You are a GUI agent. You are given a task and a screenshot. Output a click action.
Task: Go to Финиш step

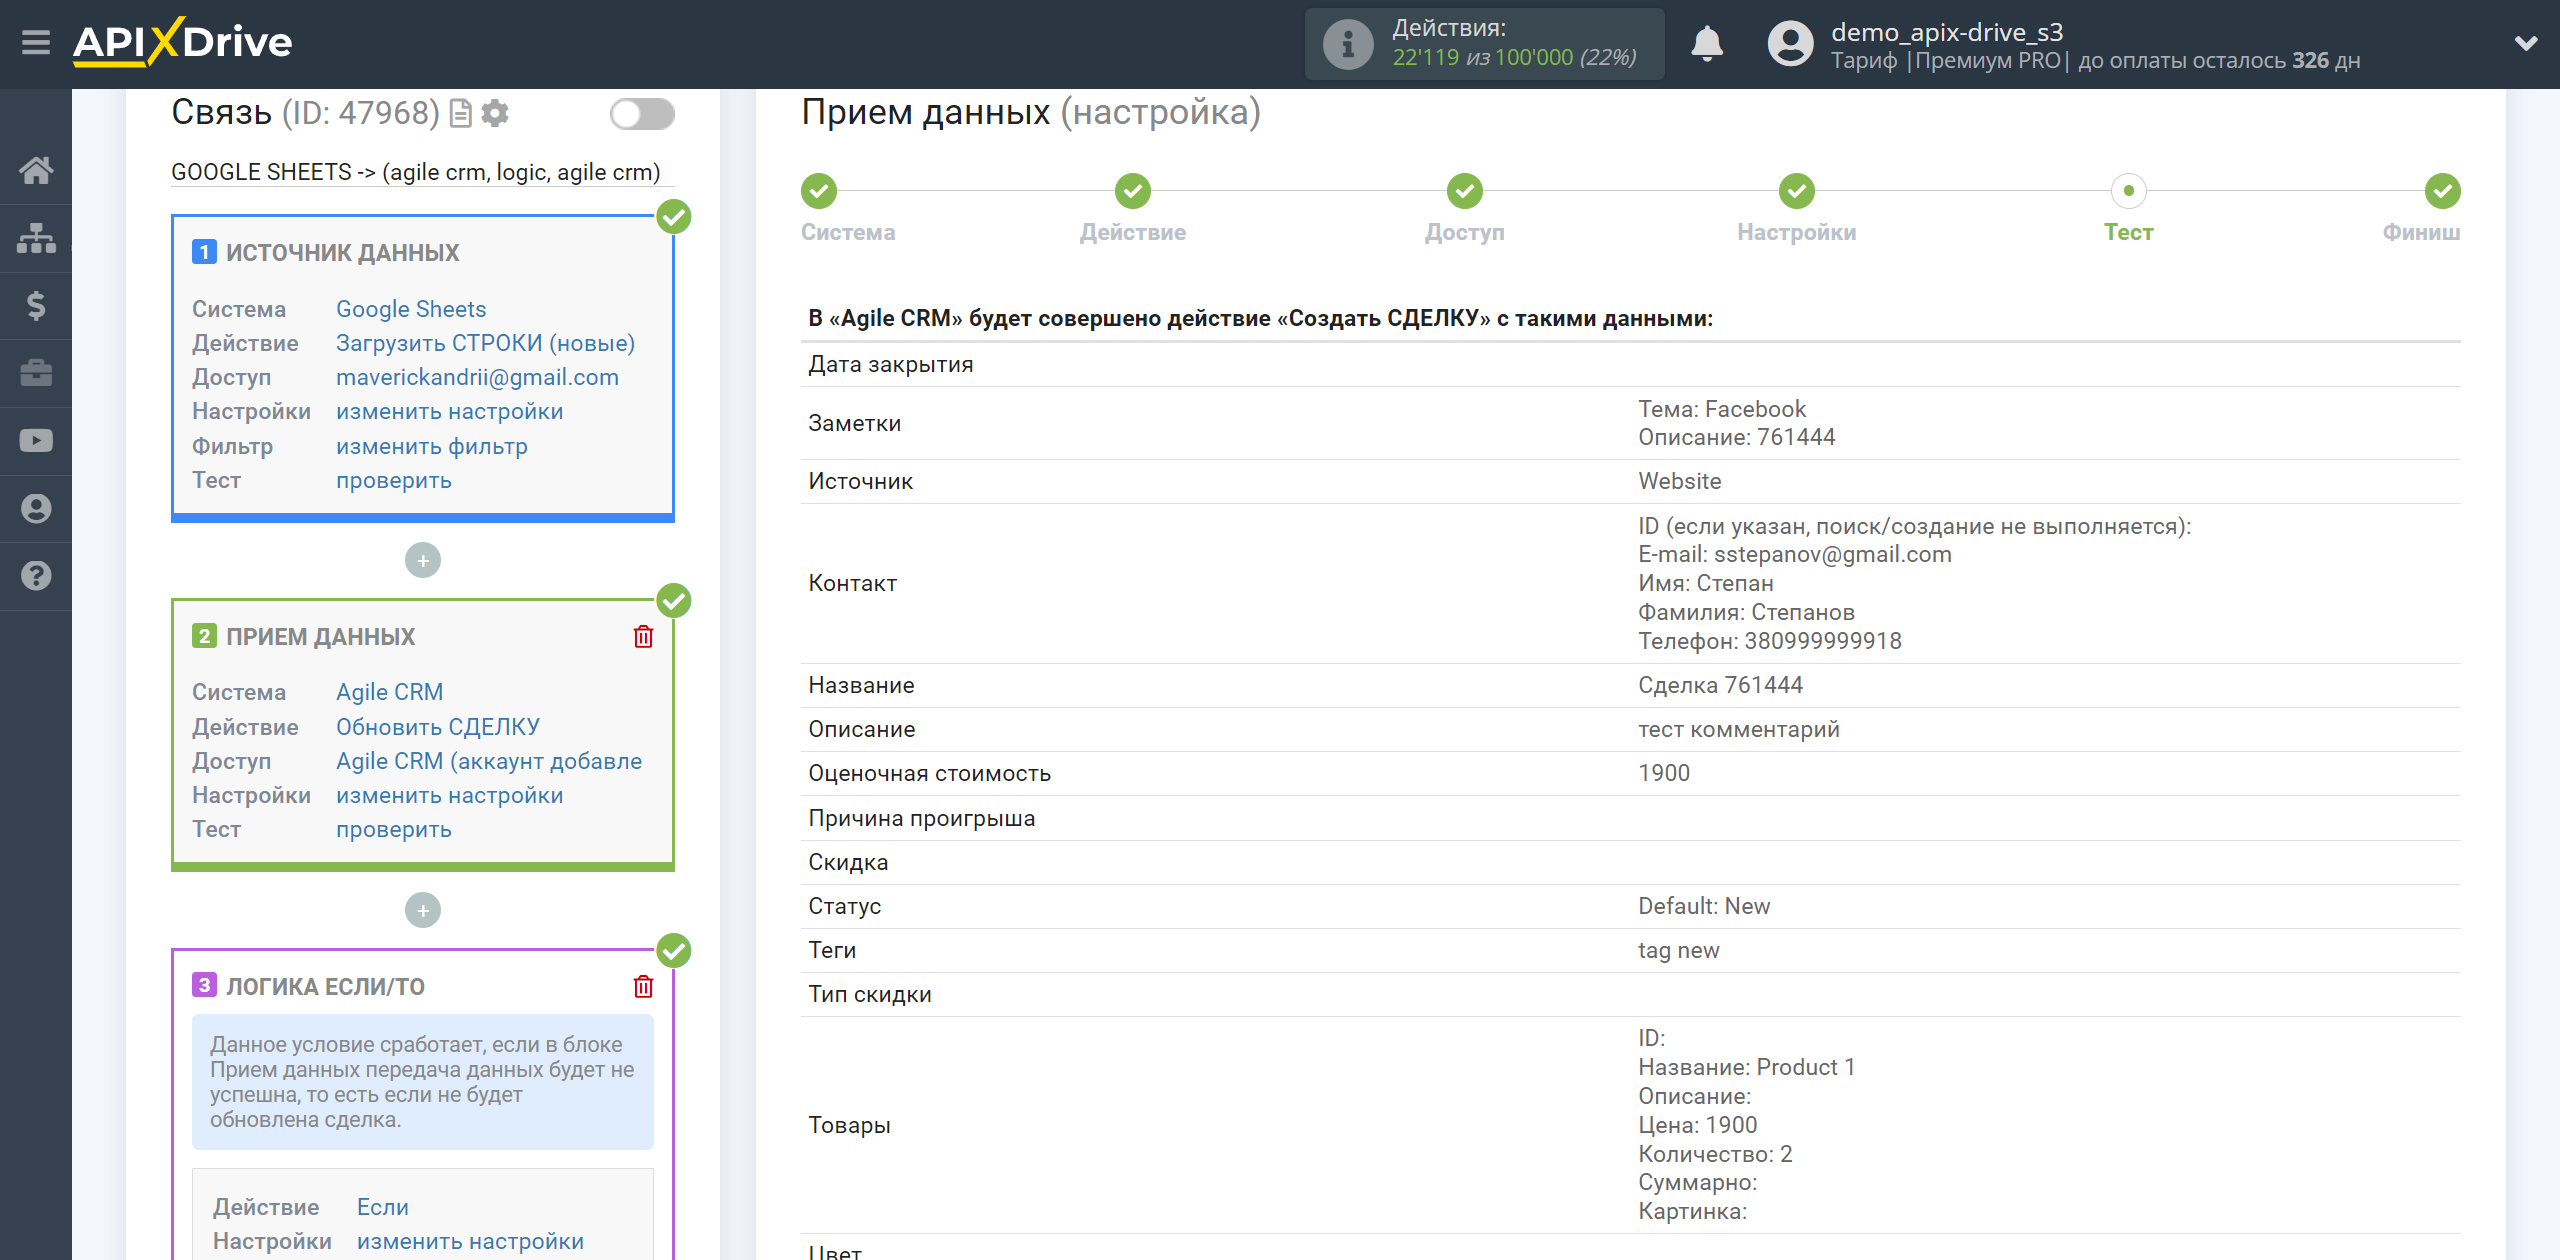[2443, 191]
